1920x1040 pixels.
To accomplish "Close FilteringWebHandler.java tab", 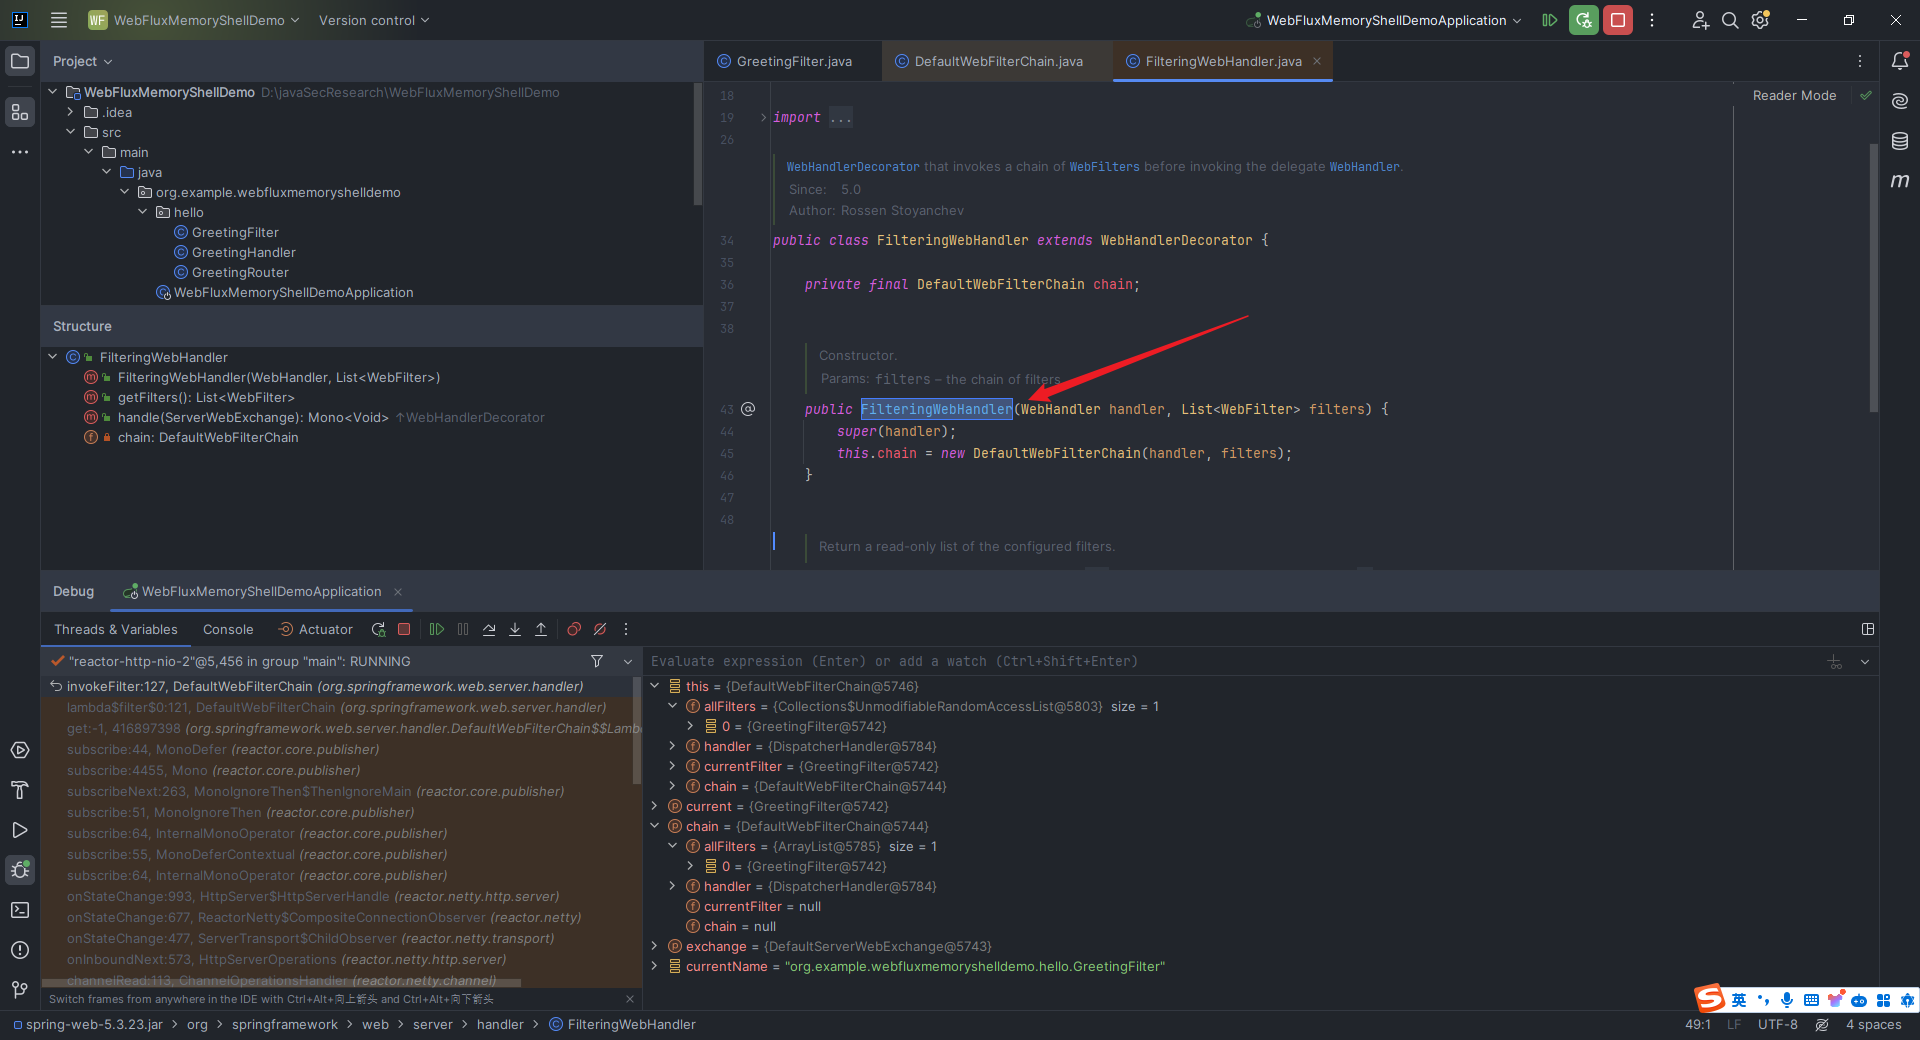I will click(1317, 61).
